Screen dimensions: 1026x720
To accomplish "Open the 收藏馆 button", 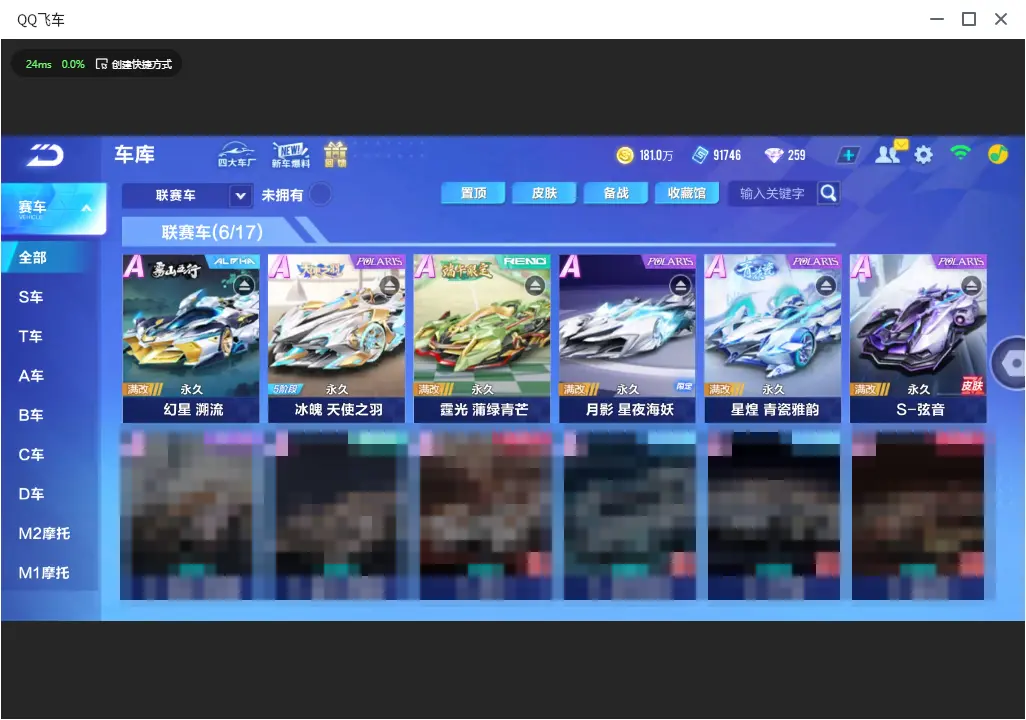I will 687,193.
